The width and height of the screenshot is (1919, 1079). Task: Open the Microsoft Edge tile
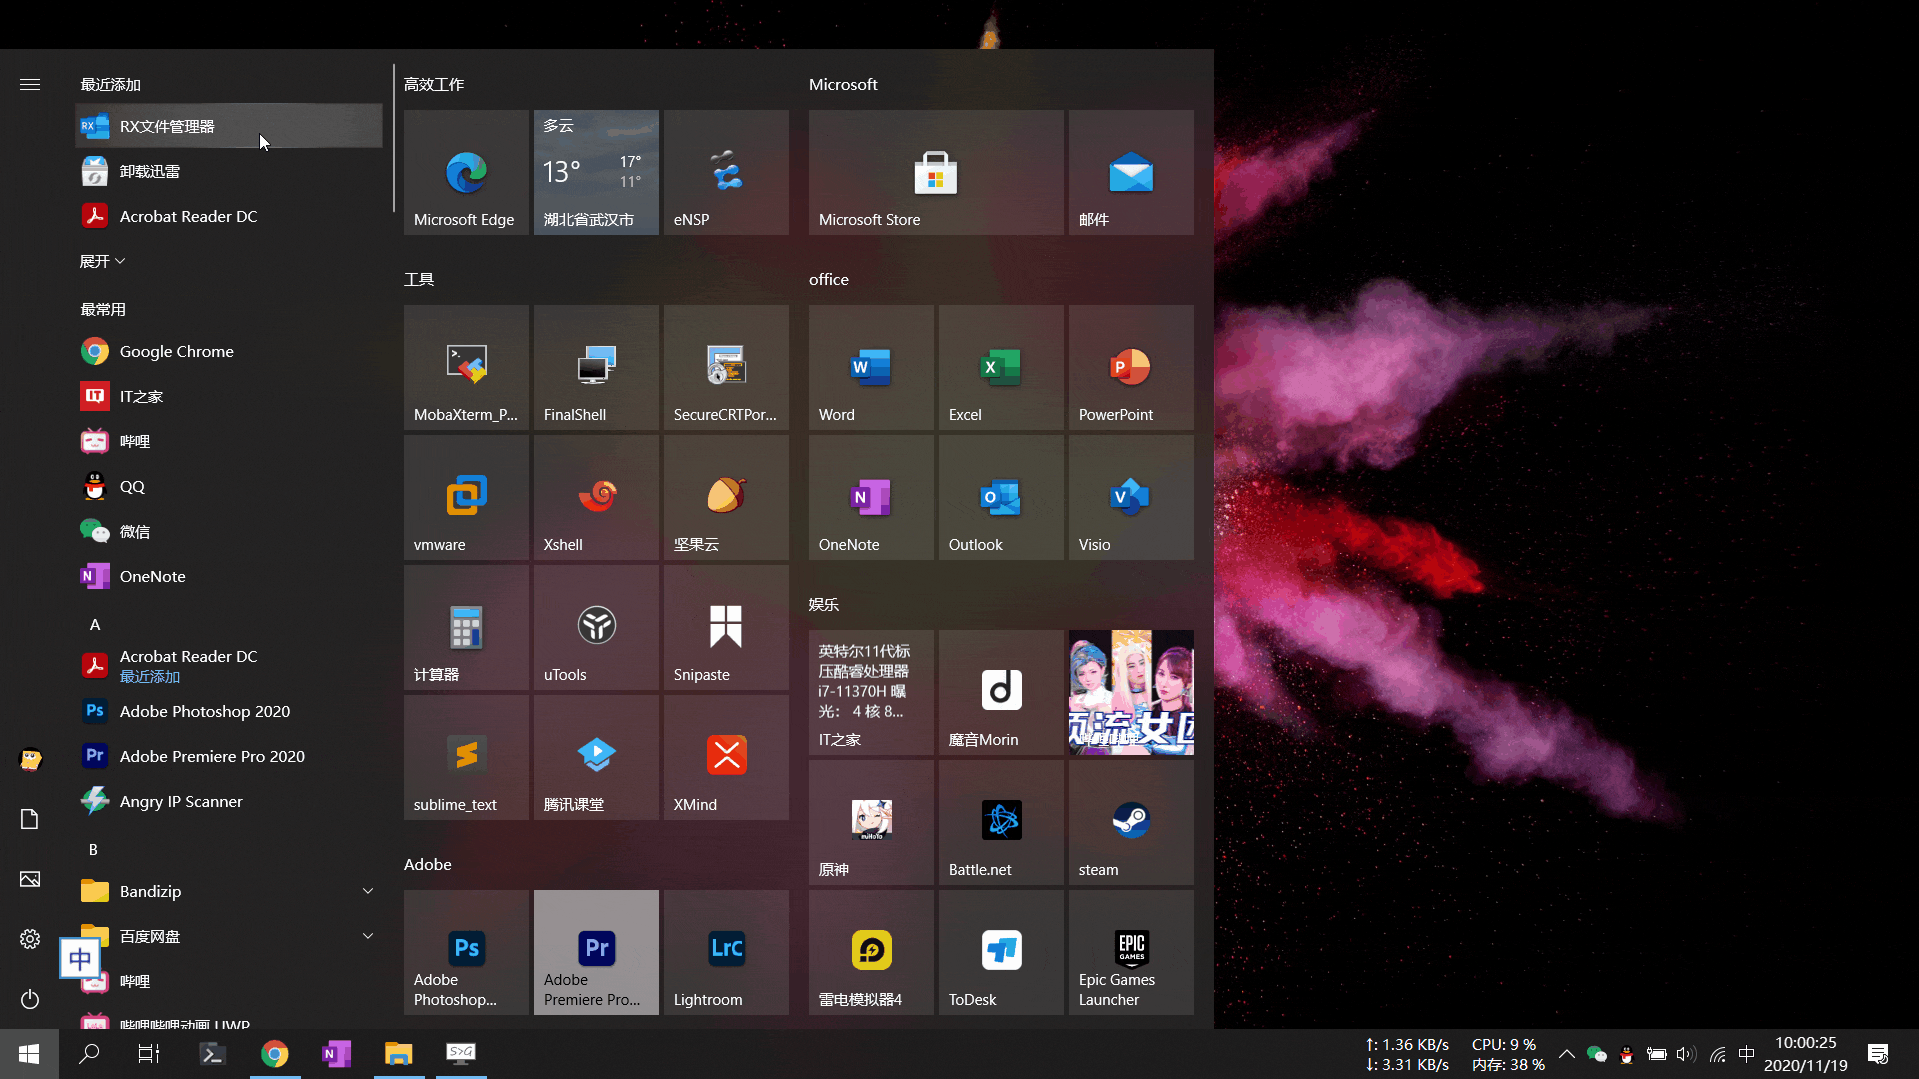[x=466, y=172]
